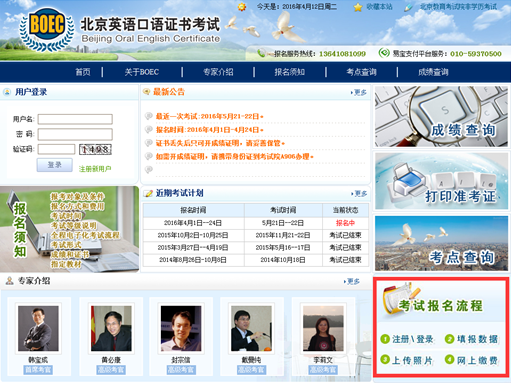
Task: Click the 考试报名流程 notebook icon
Action: [x=397, y=296]
